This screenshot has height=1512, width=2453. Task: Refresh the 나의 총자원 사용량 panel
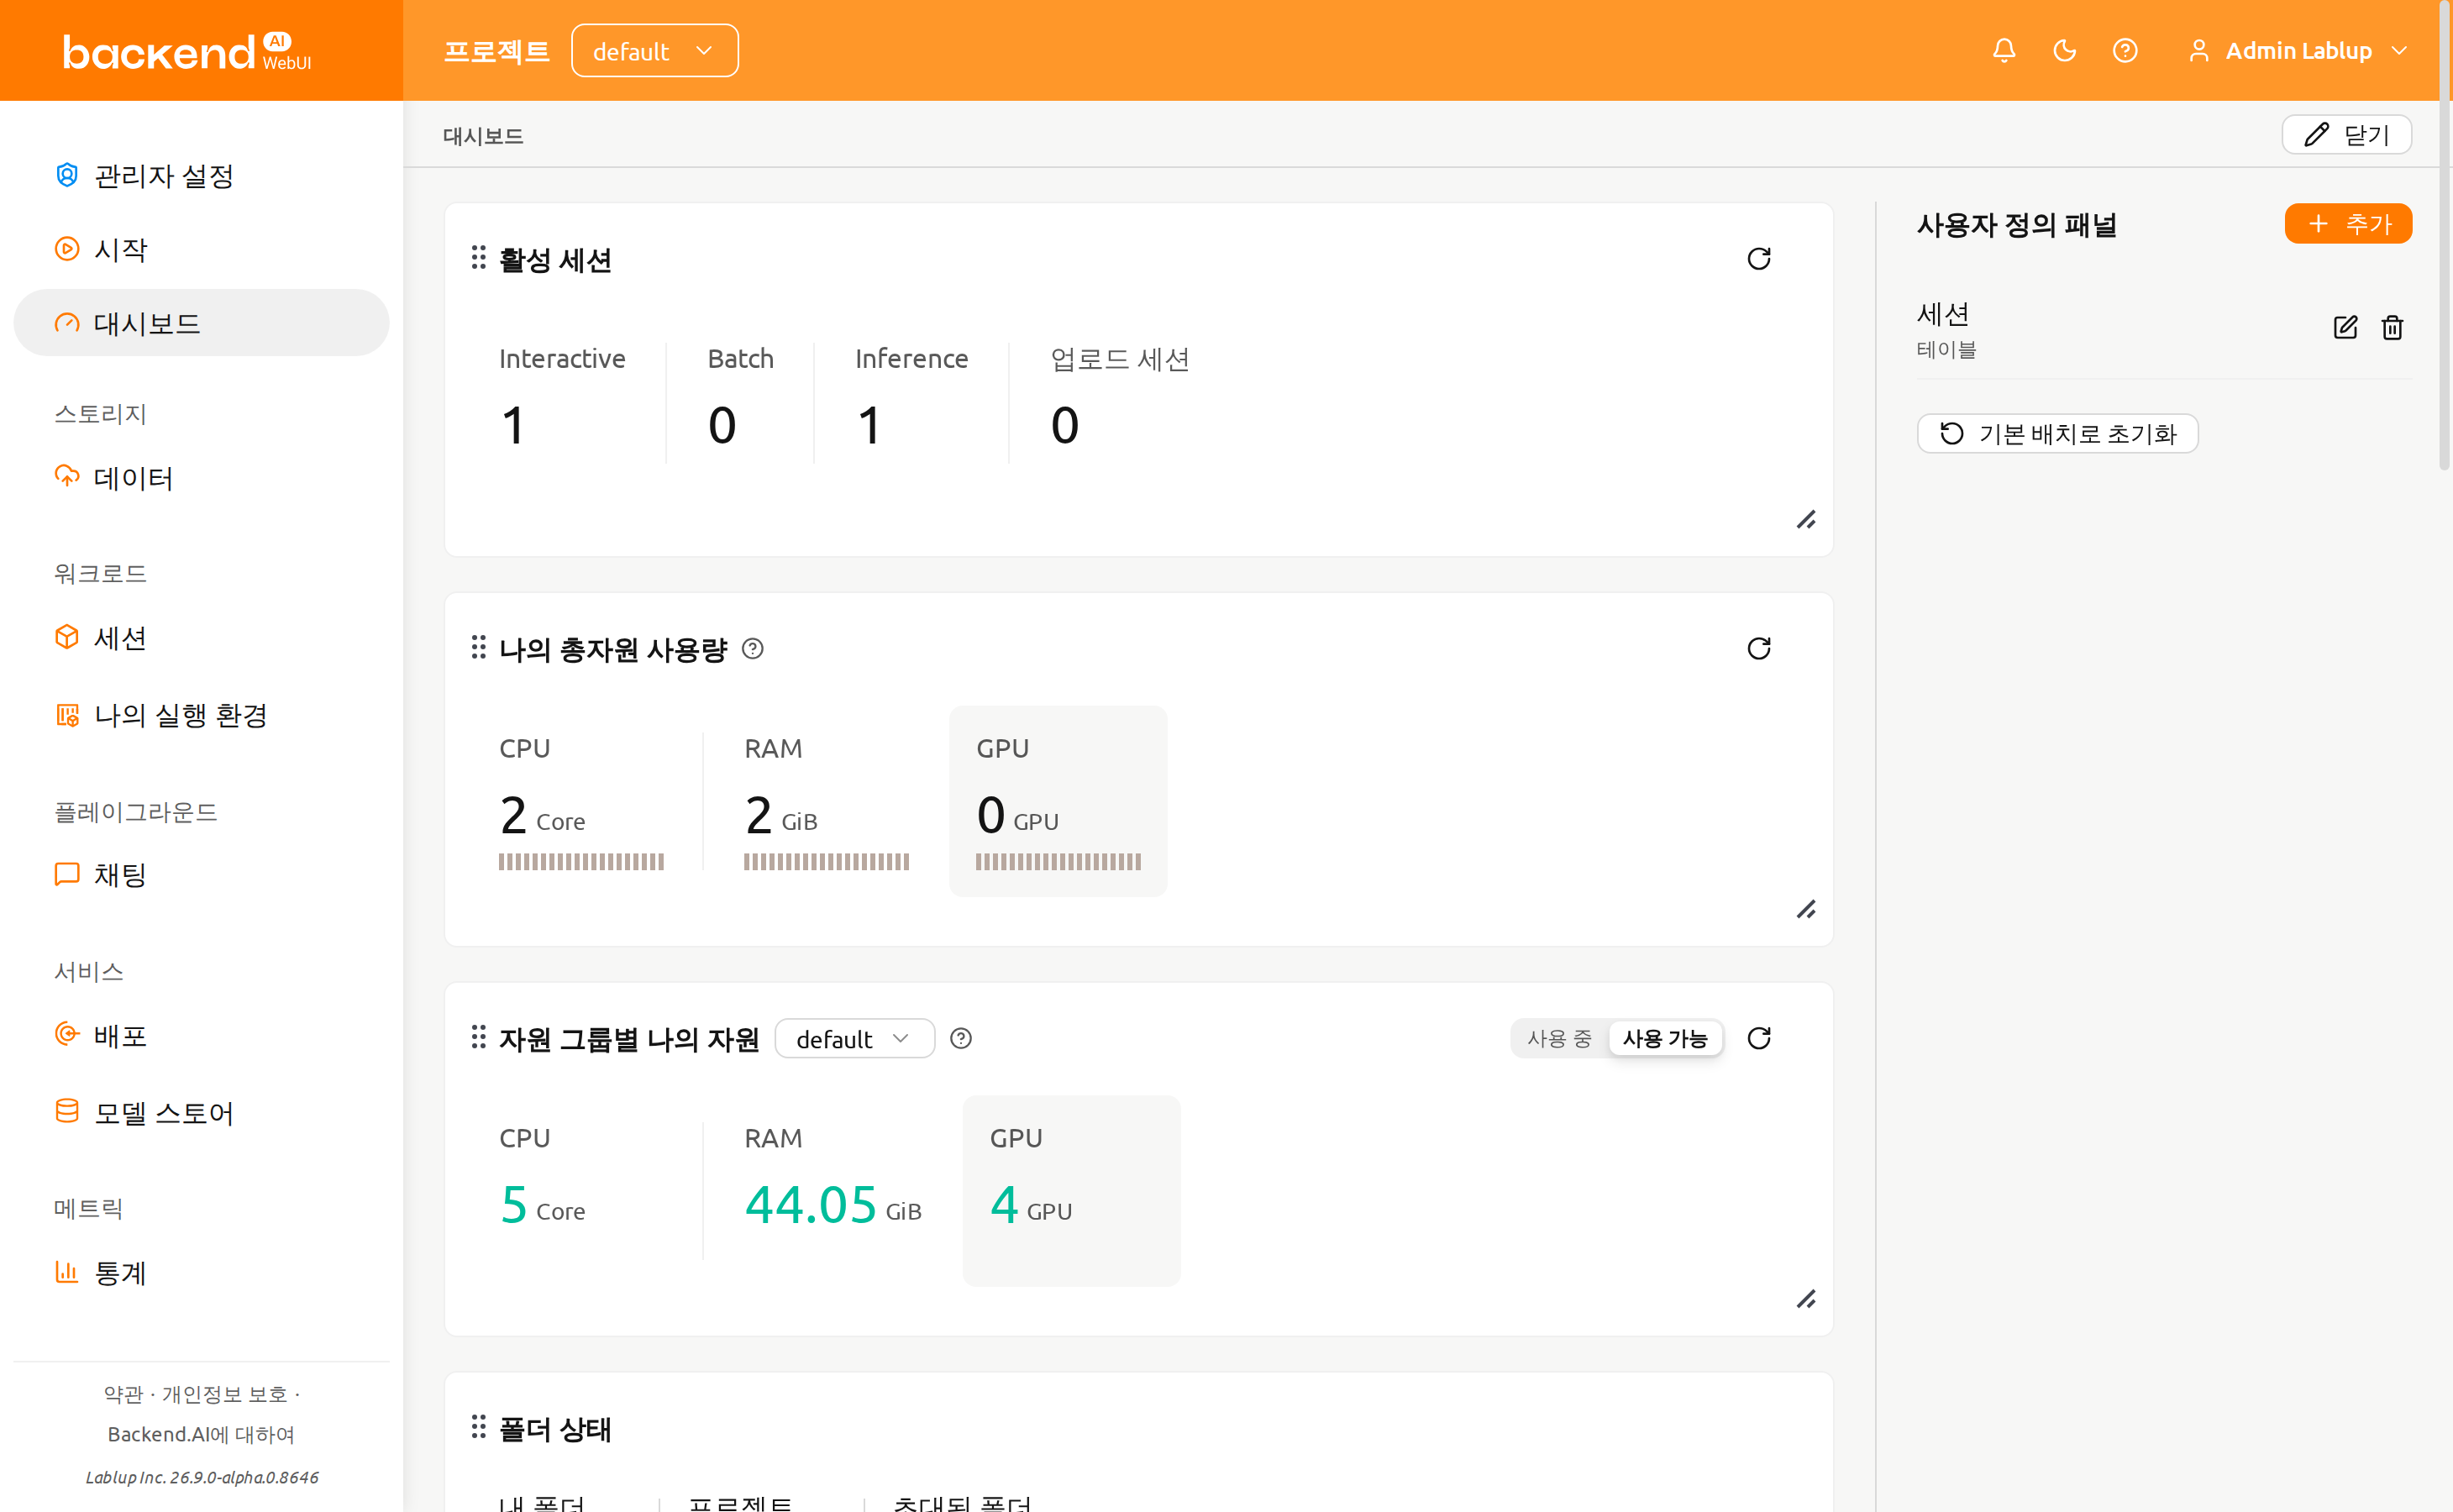[x=1758, y=648]
